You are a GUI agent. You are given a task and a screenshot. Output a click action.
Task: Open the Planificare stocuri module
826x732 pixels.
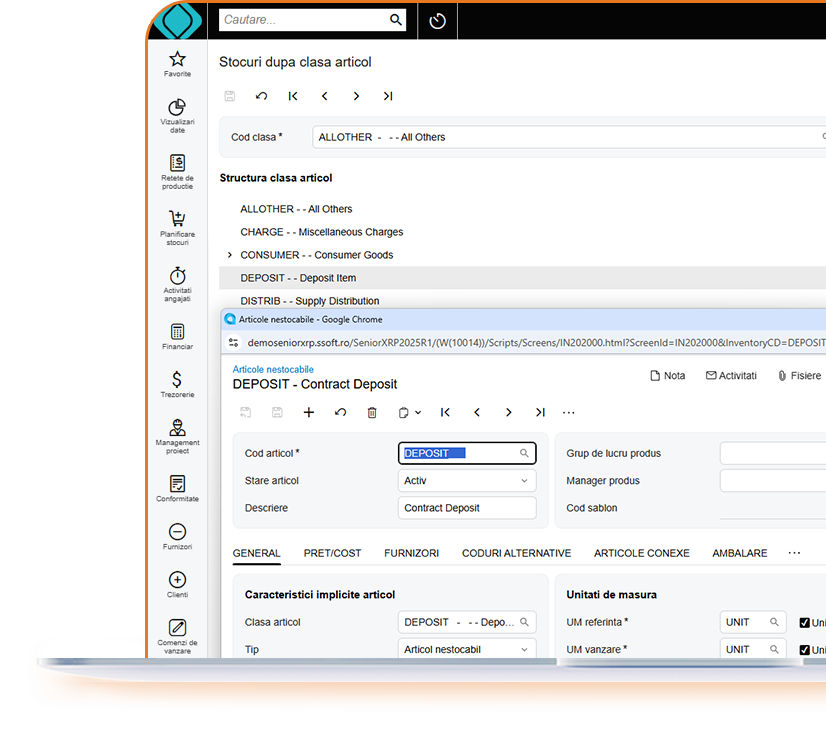coord(176,224)
